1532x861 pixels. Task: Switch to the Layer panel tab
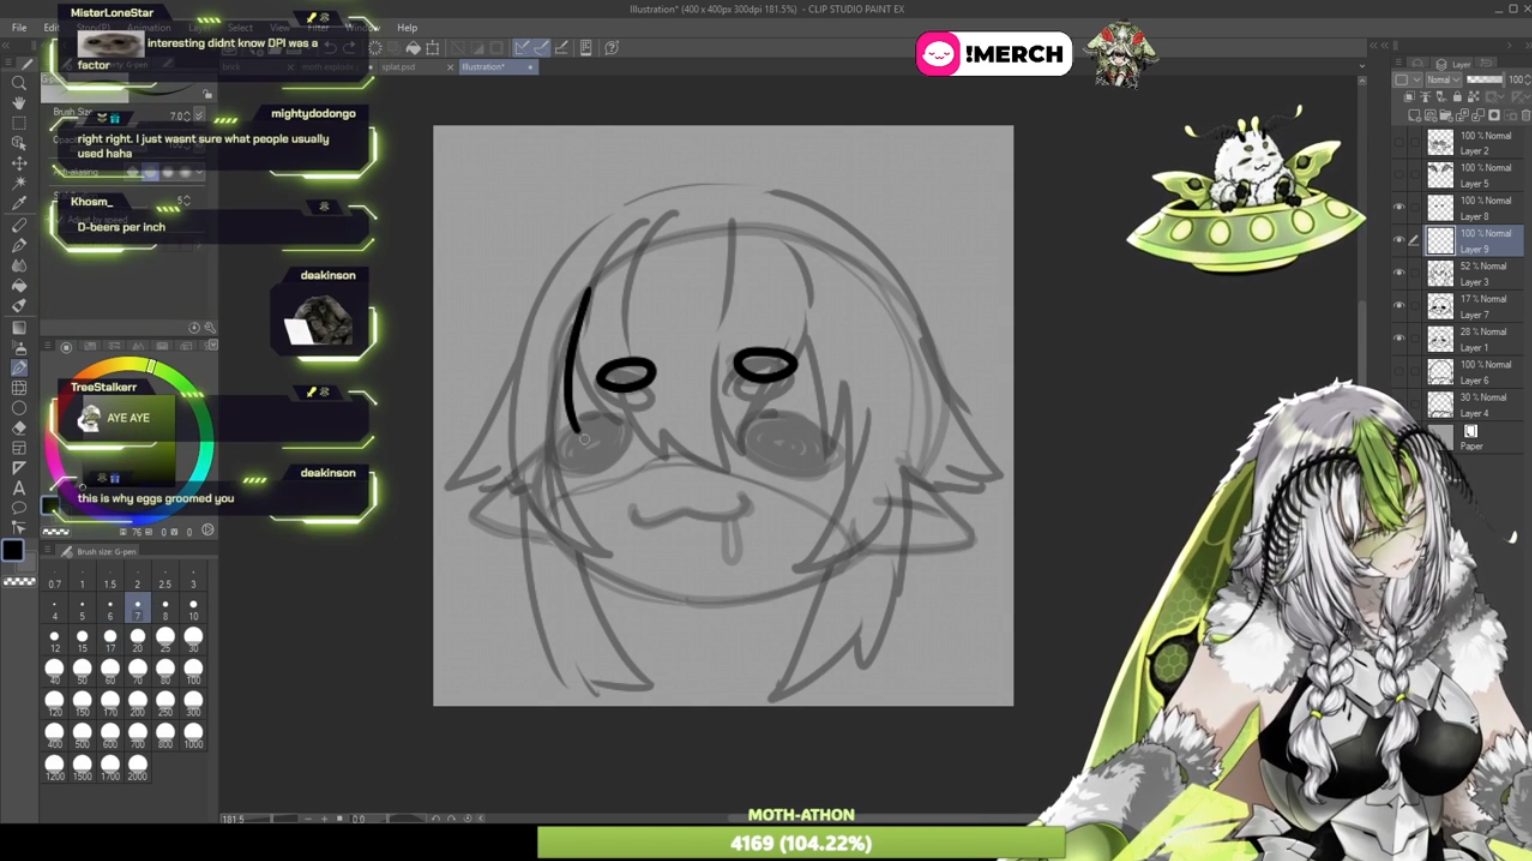click(x=1454, y=64)
